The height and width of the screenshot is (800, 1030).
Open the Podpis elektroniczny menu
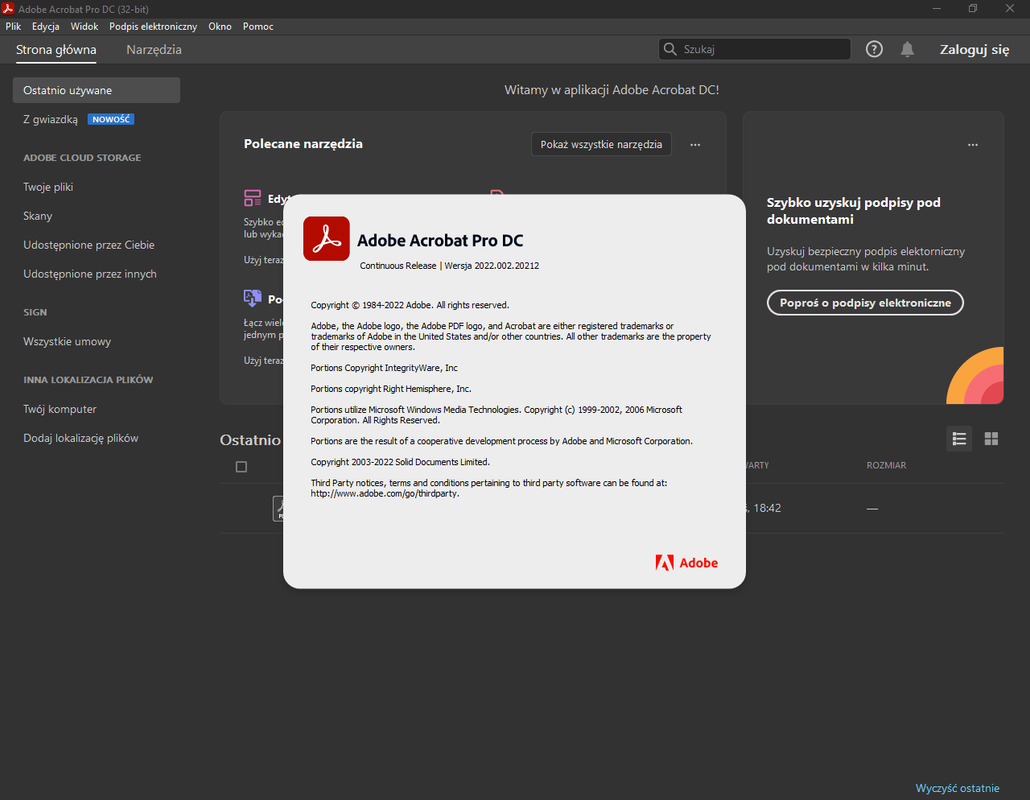tap(153, 26)
